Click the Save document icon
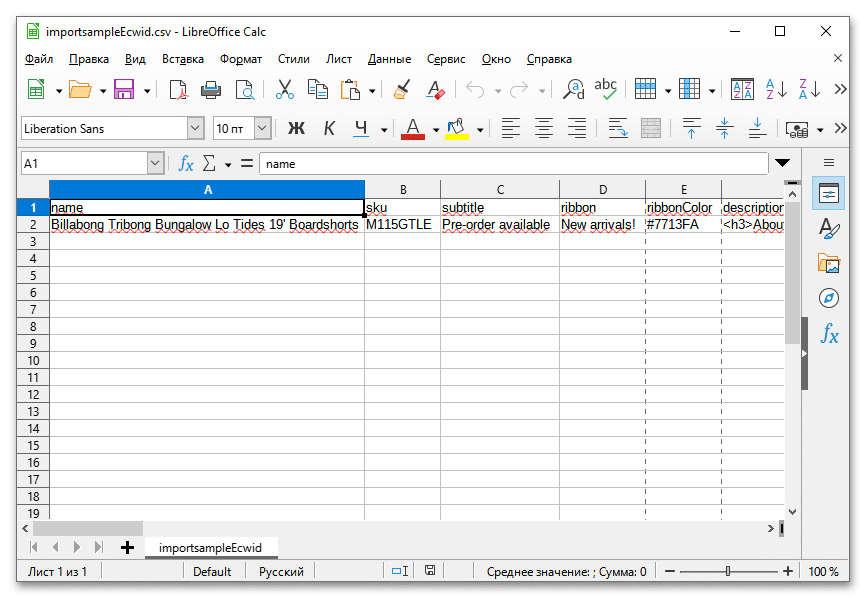Screen dimensions: 866x598 pyautogui.click(x=124, y=90)
